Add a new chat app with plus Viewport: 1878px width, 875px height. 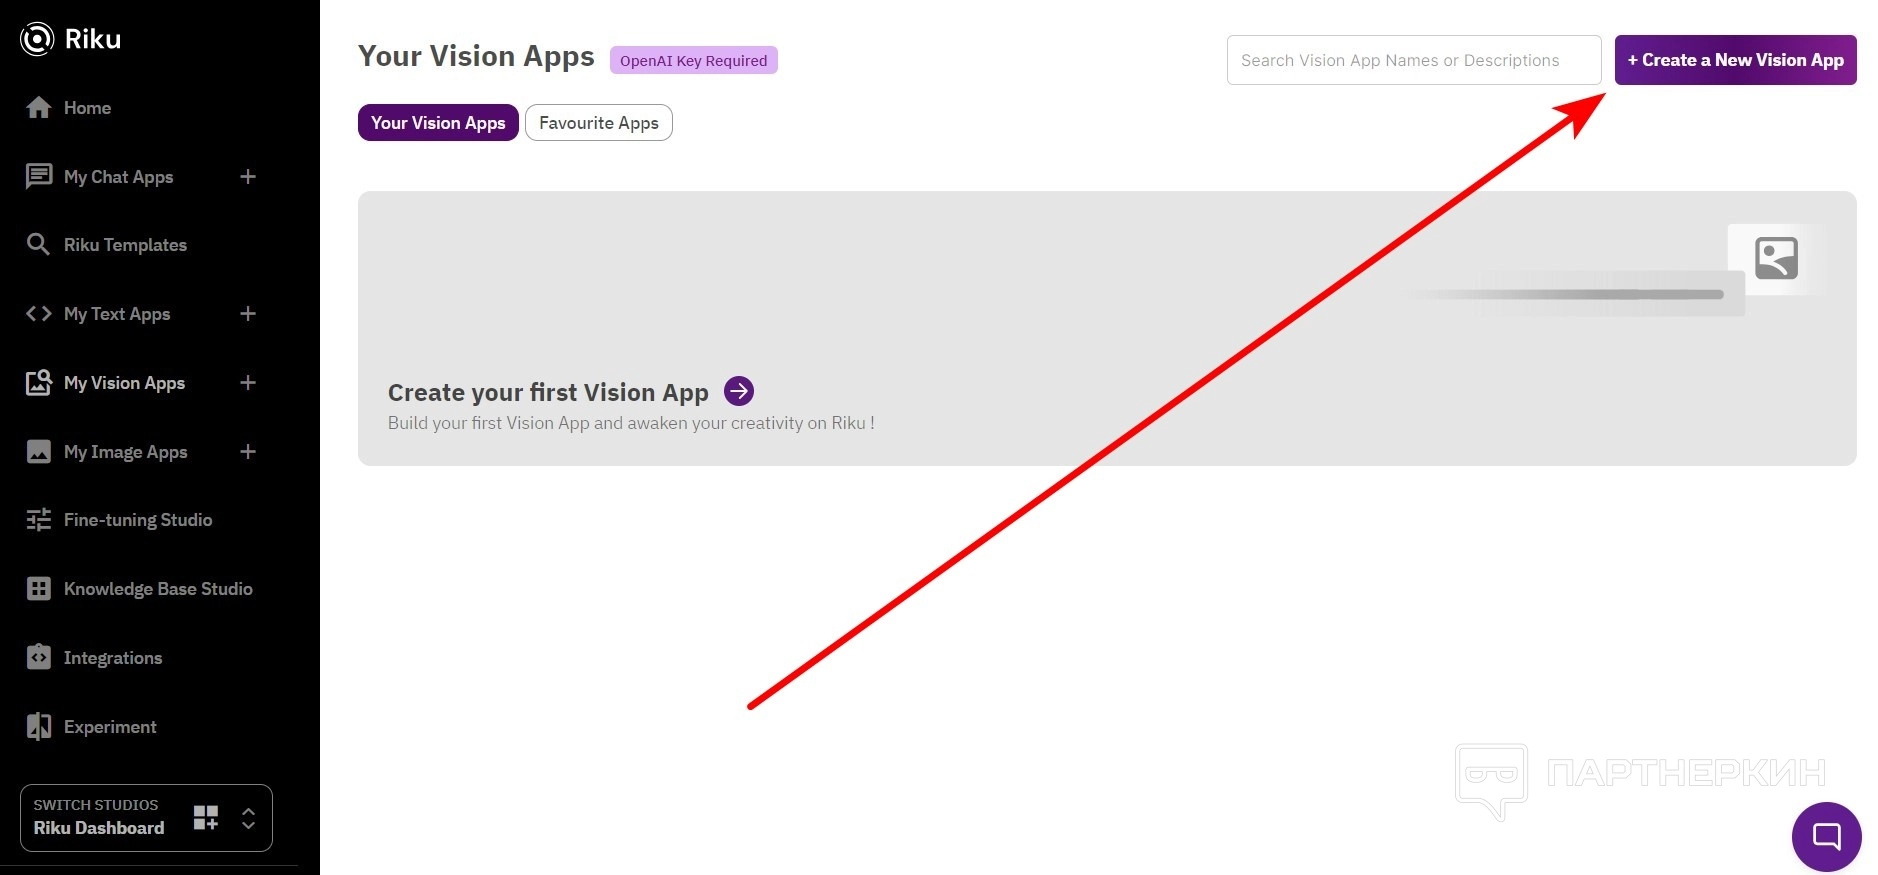(248, 177)
